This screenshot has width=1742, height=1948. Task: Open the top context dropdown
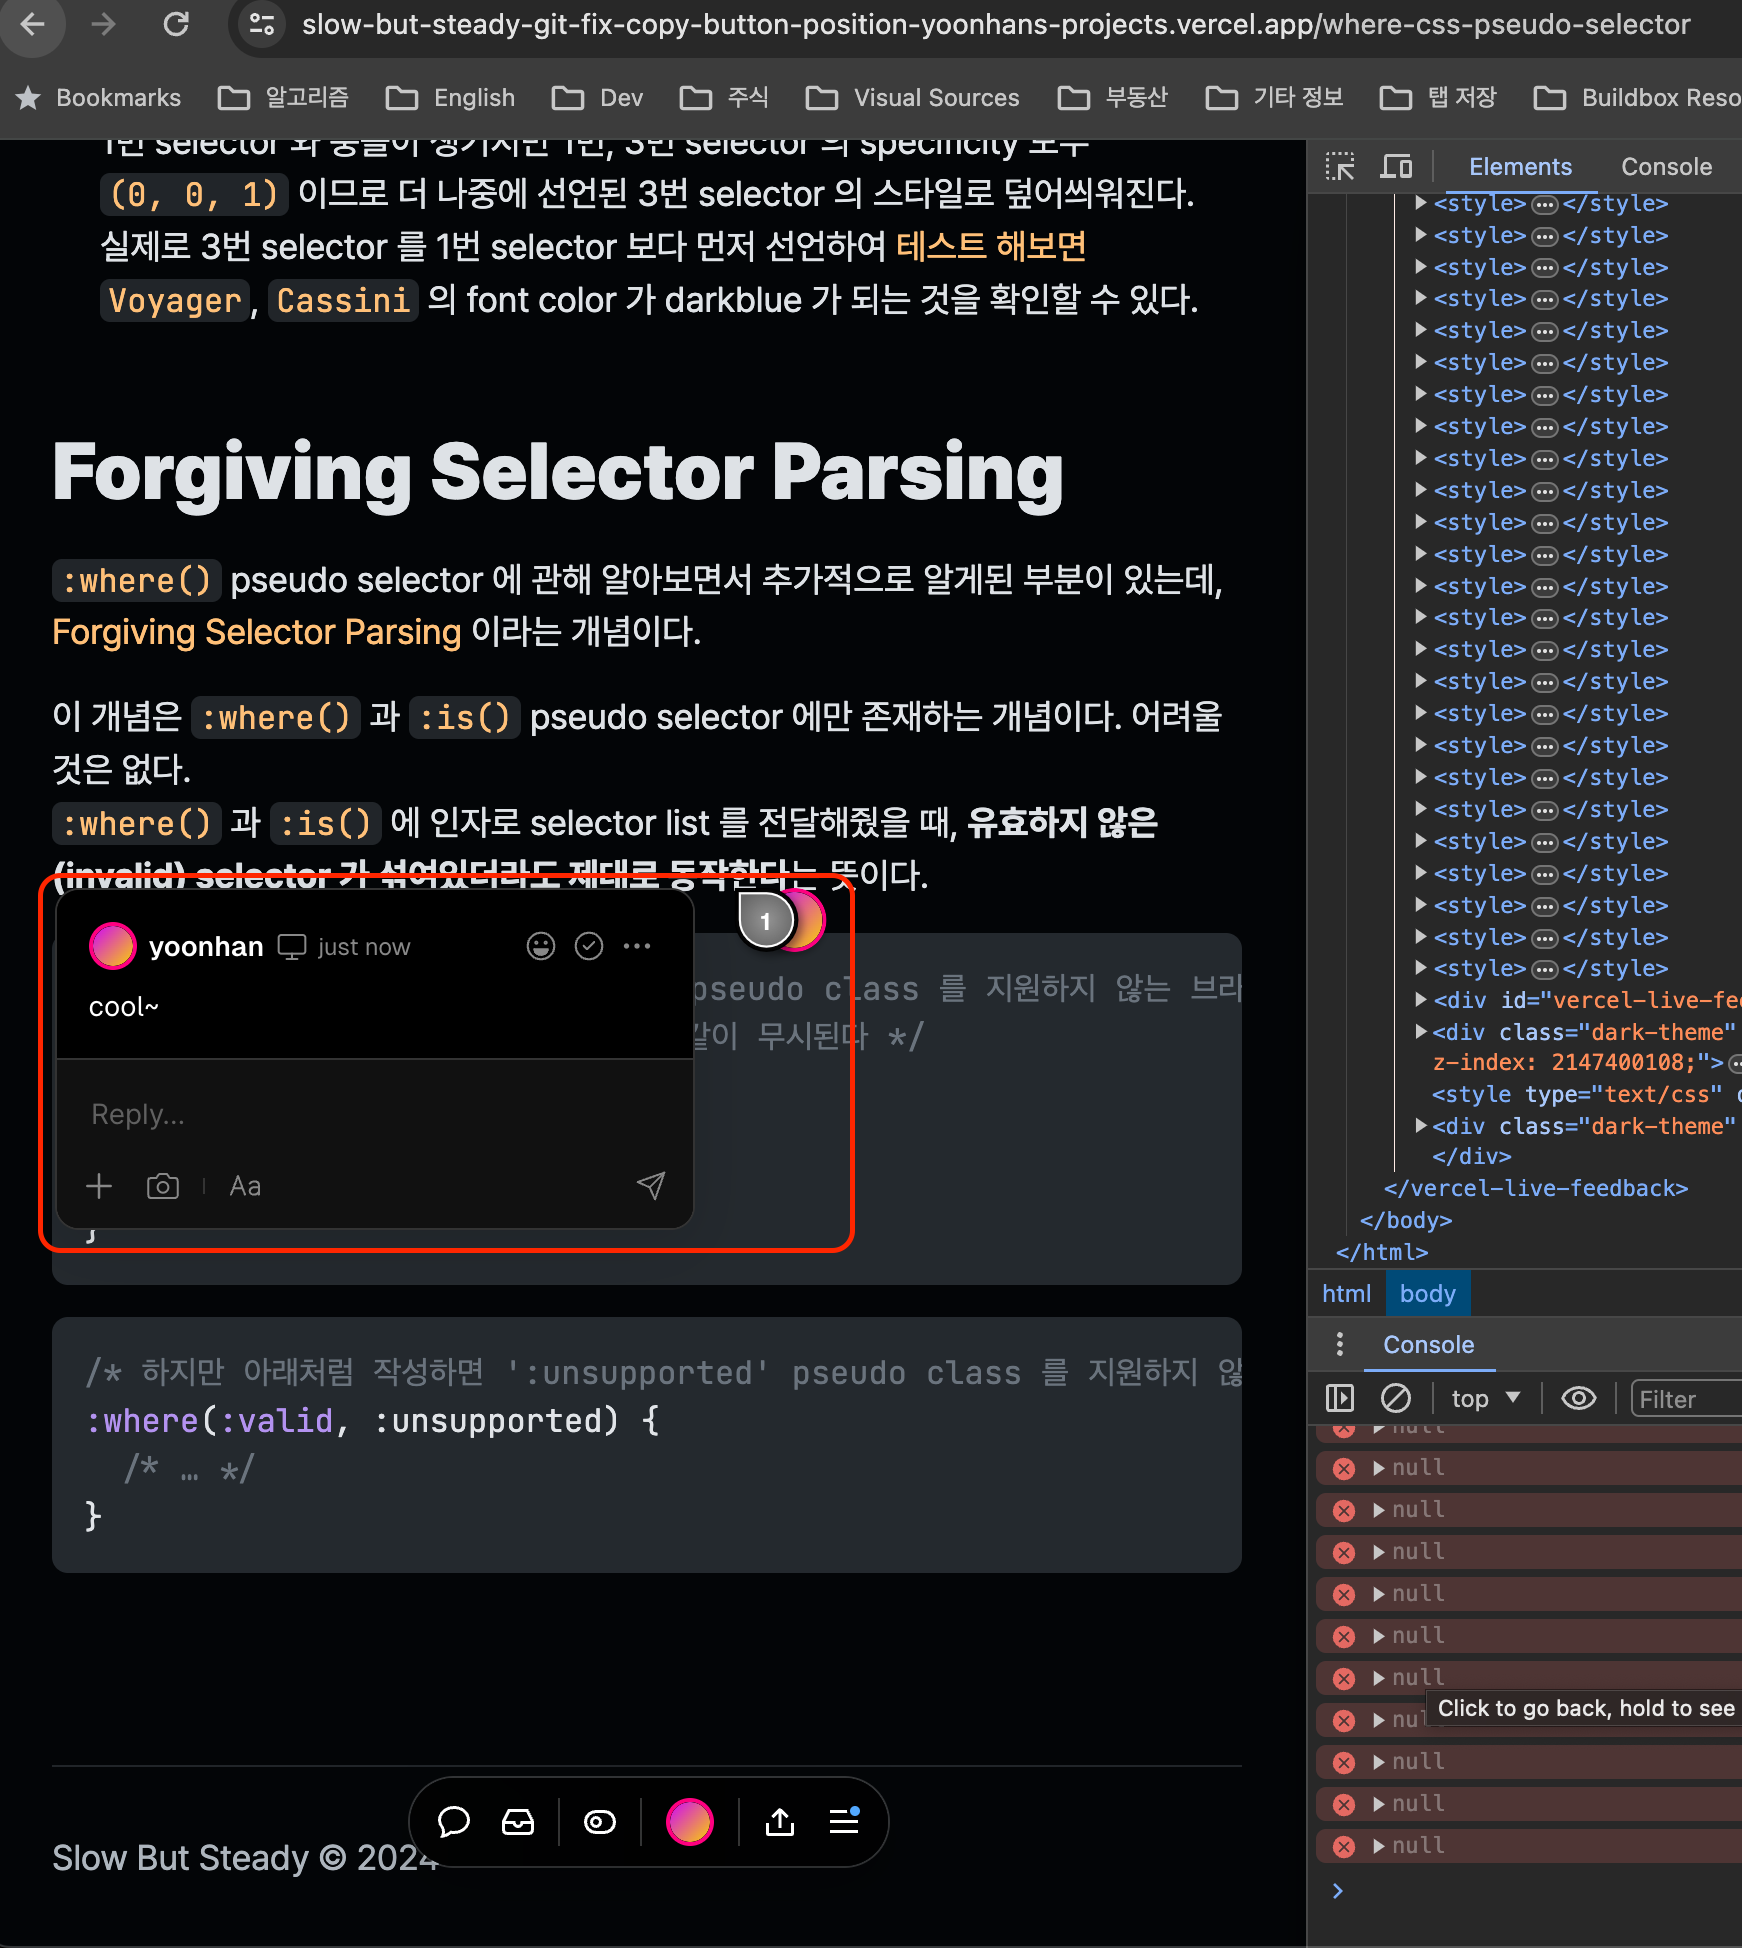pyautogui.click(x=1485, y=1398)
